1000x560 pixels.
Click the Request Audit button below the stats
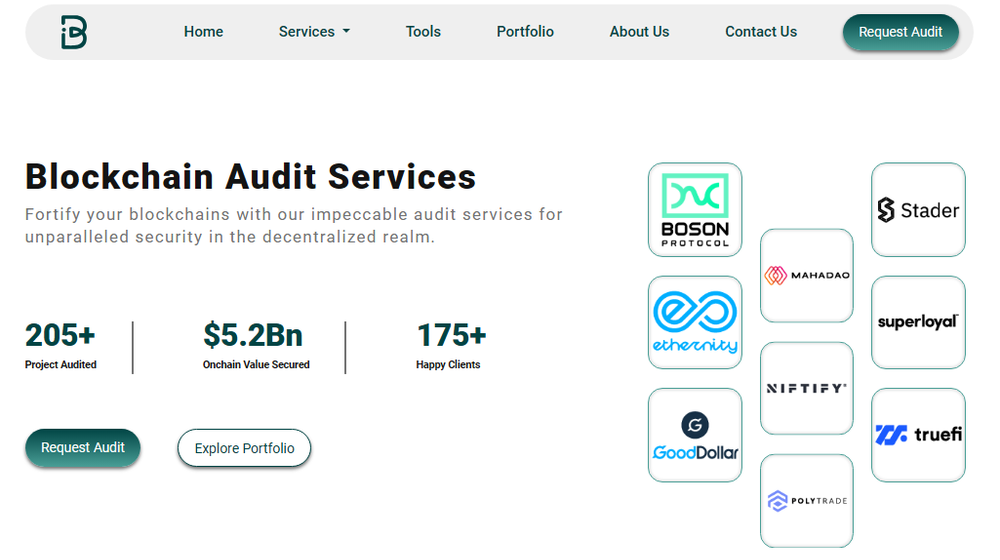[x=83, y=448]
